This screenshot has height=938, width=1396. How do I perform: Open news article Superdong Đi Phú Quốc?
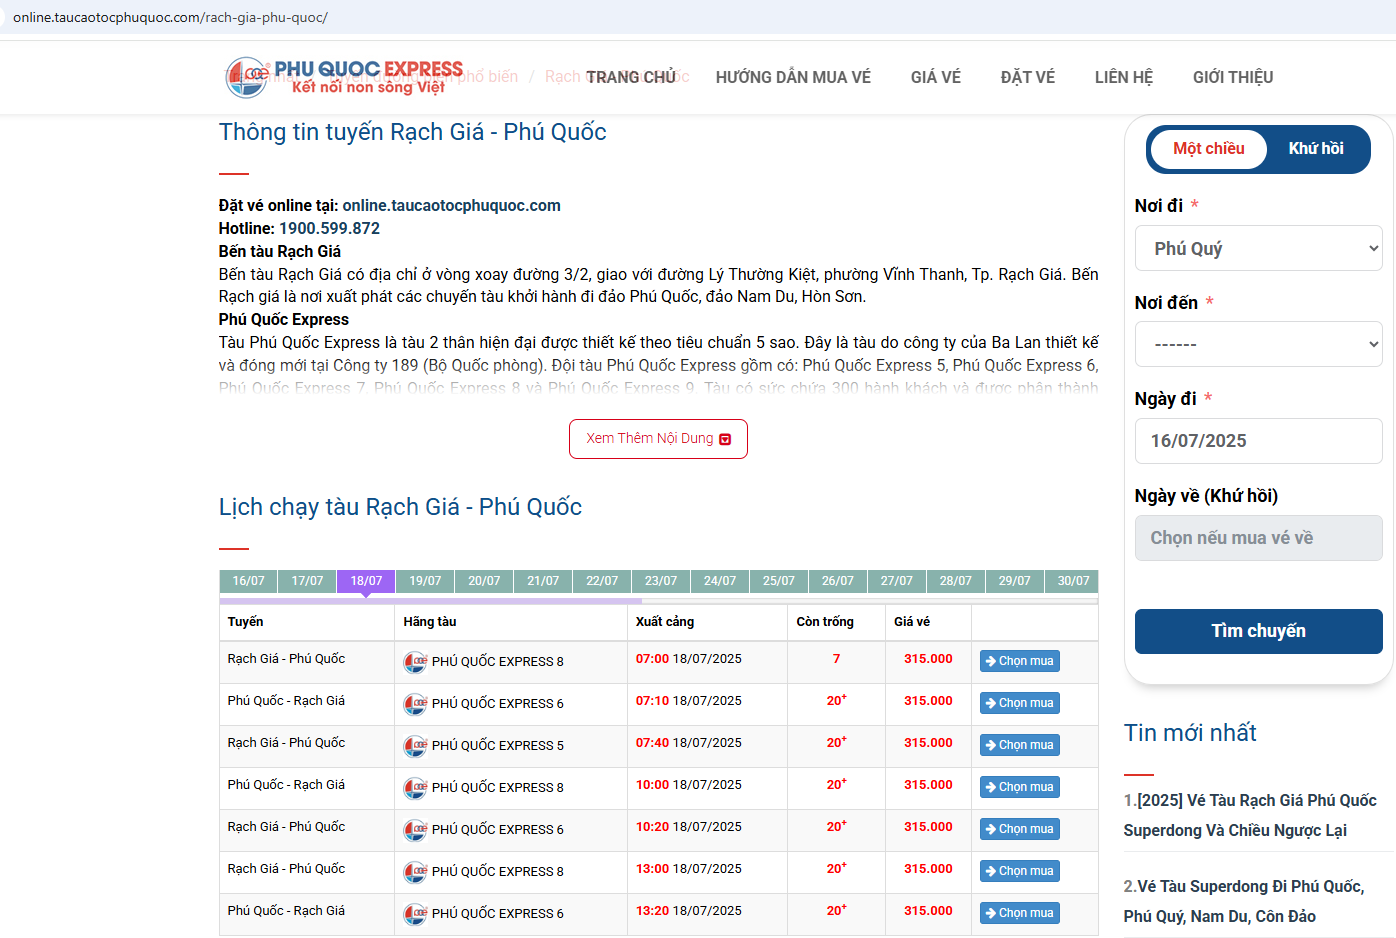[x=1244, y=901]
